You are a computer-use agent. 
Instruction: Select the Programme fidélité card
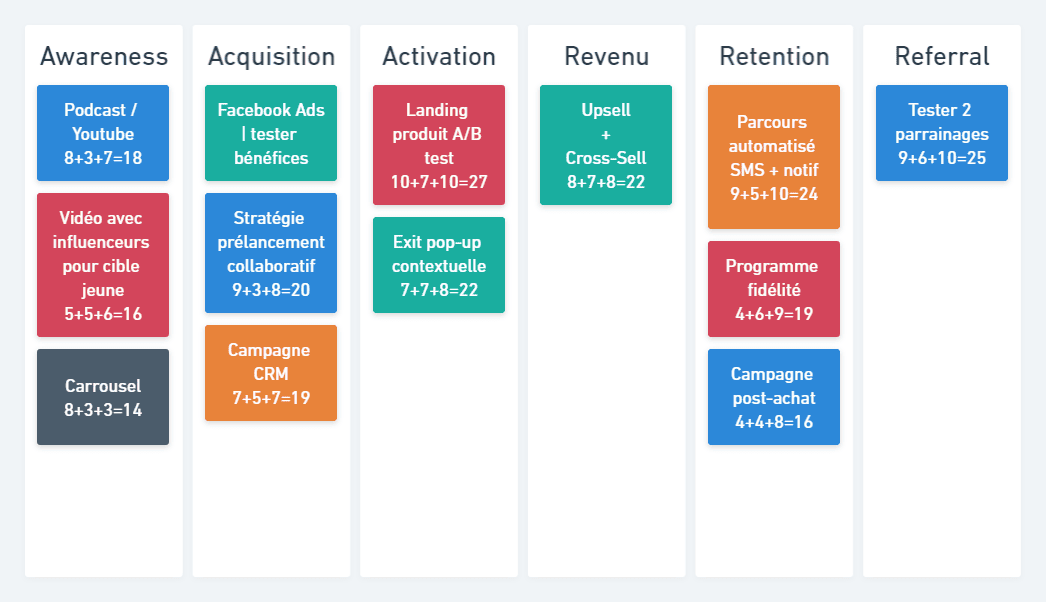click(x=774, y=289)
